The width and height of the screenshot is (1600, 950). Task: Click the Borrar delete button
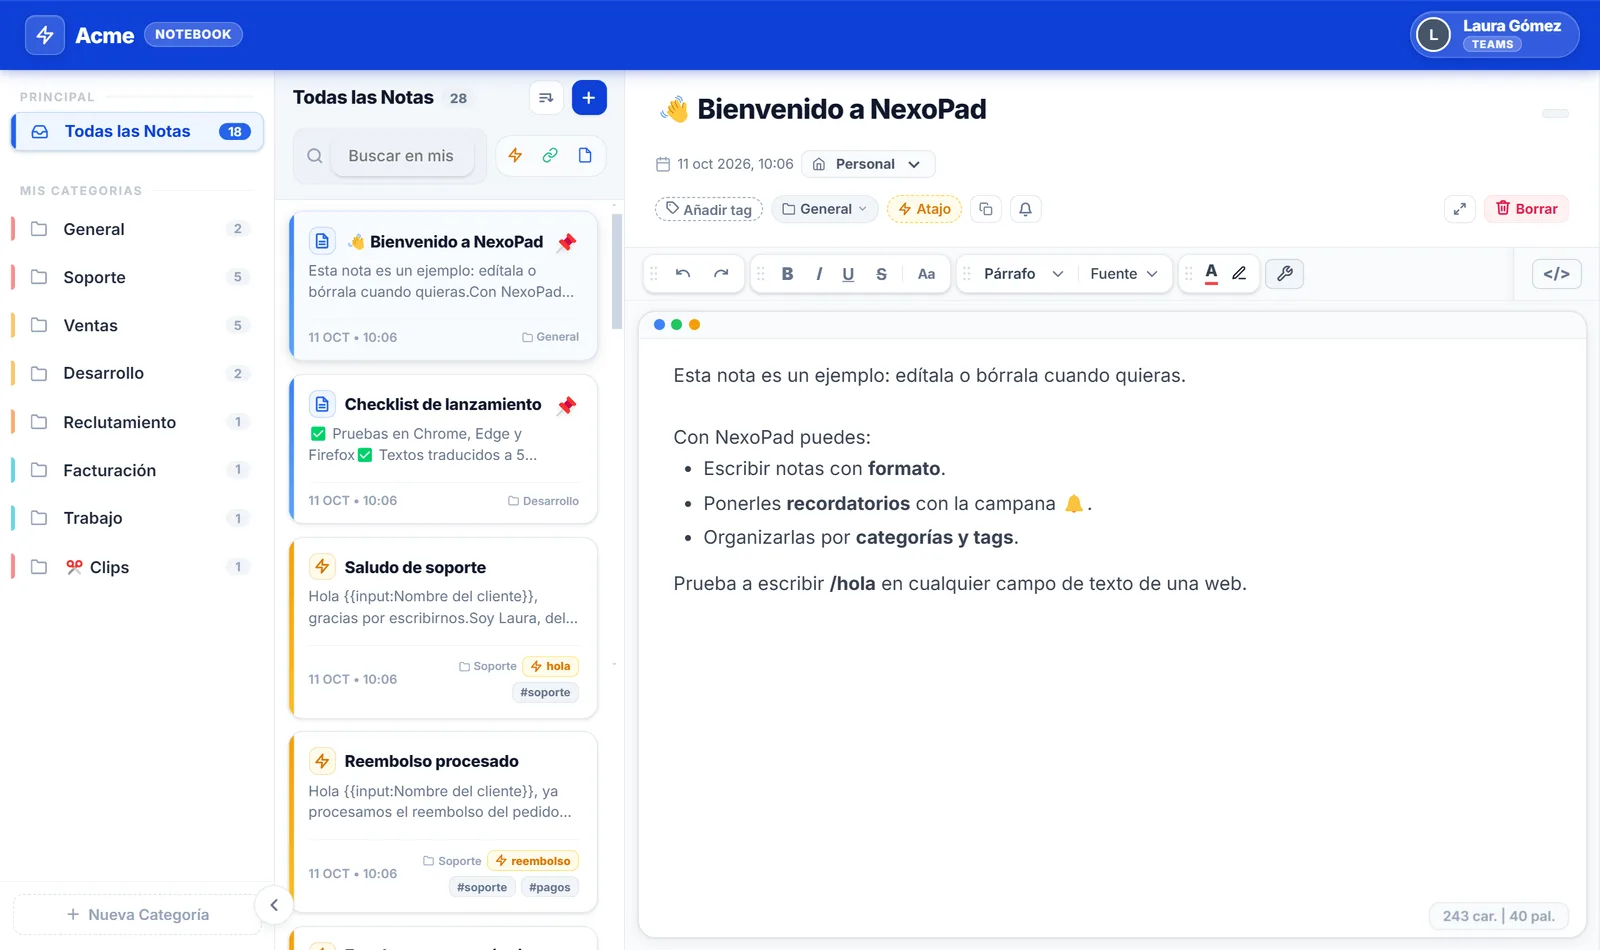[1526, 209]
